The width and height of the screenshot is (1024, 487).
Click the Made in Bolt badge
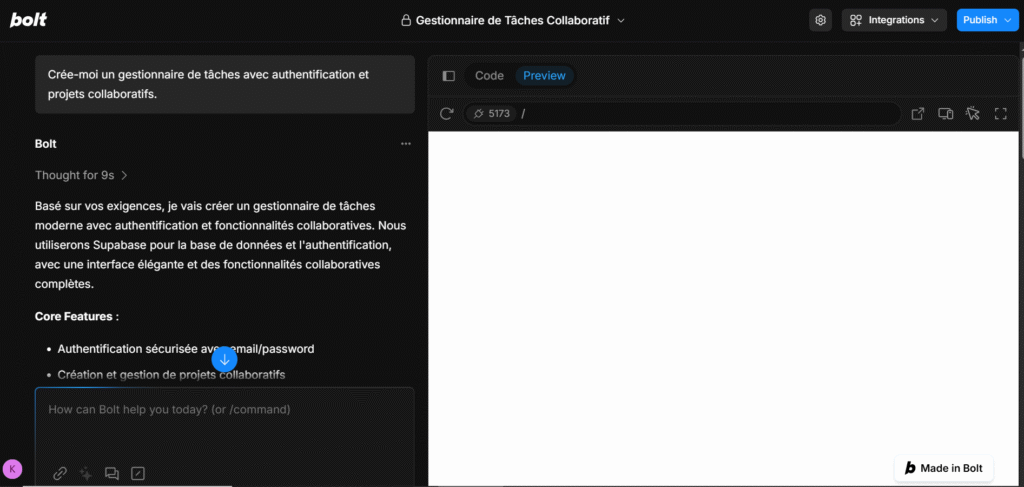[x=943, y=468]
